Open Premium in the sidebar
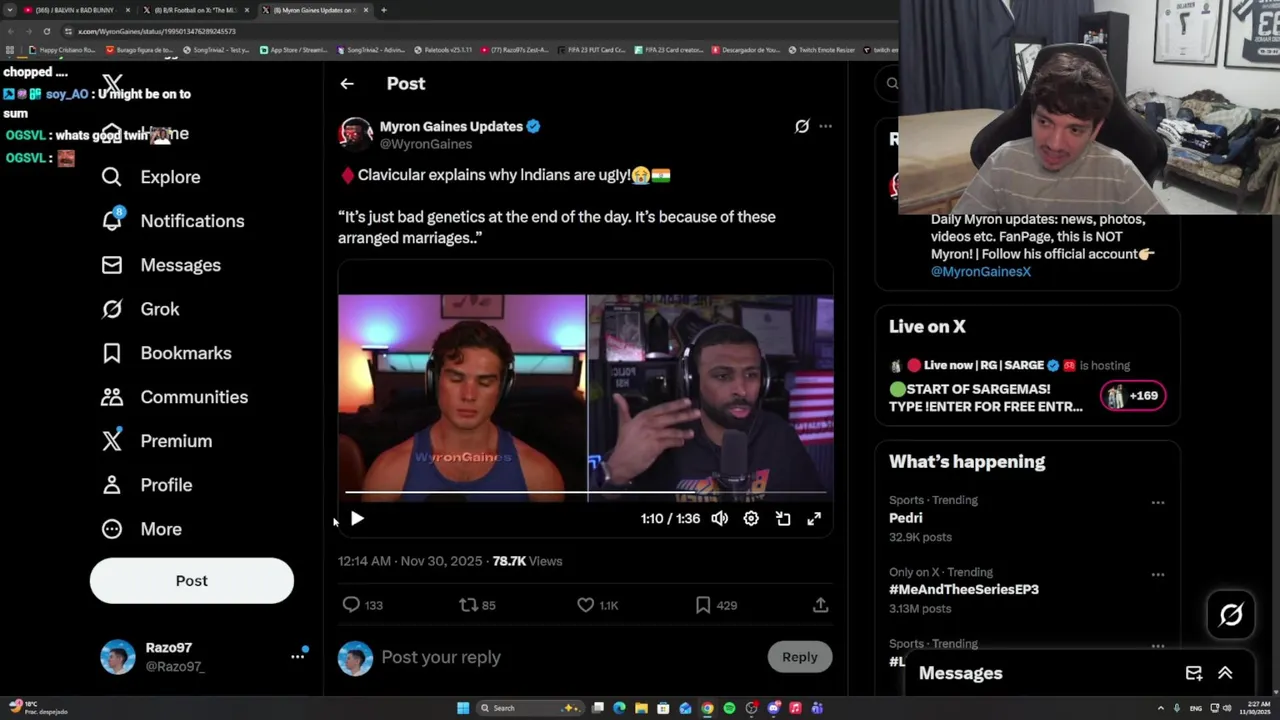The image size is (1280, 720). point(156,441)
